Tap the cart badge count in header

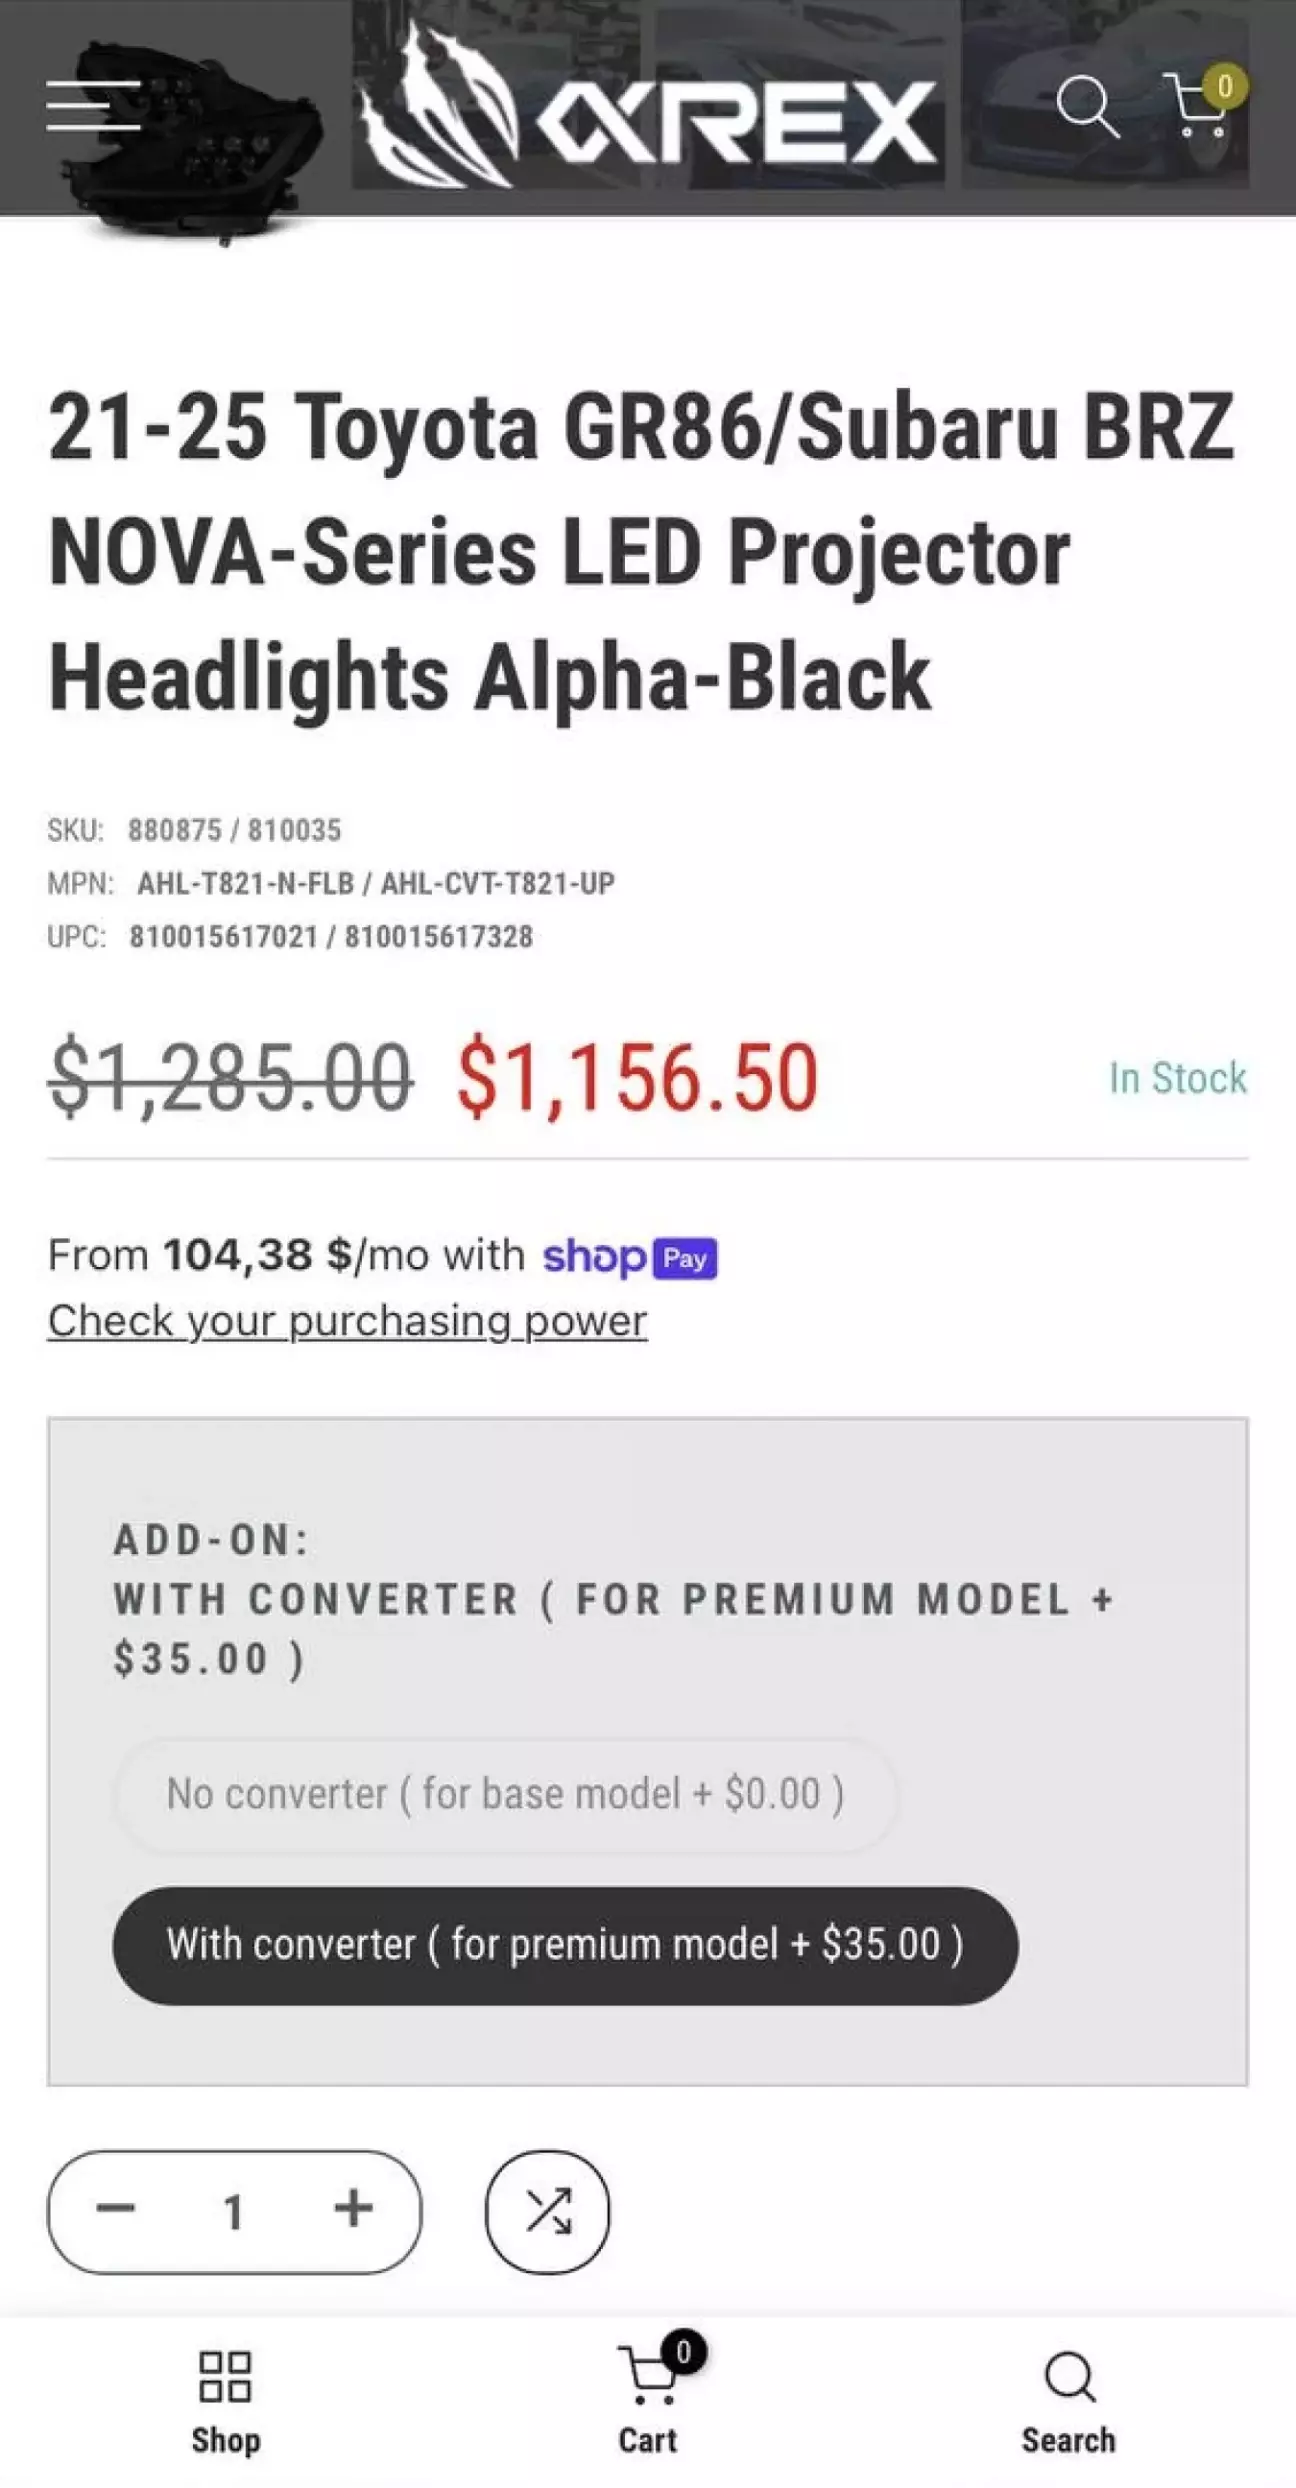[1224, 87]
